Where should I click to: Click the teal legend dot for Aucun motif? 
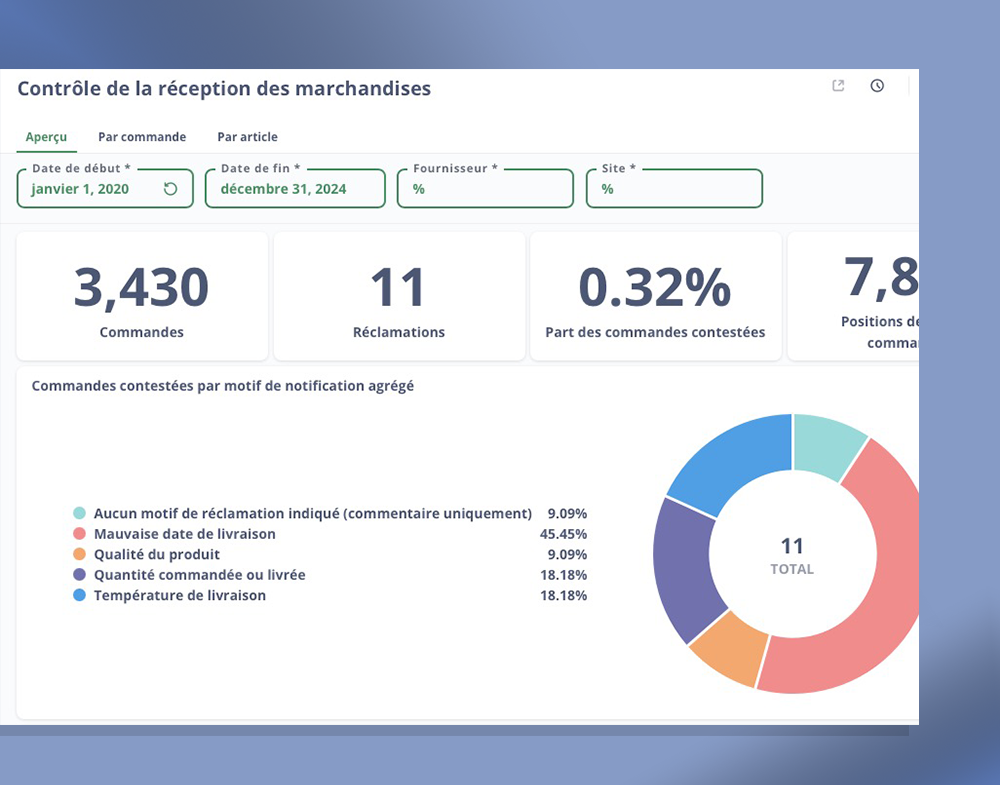coord(79,513)
